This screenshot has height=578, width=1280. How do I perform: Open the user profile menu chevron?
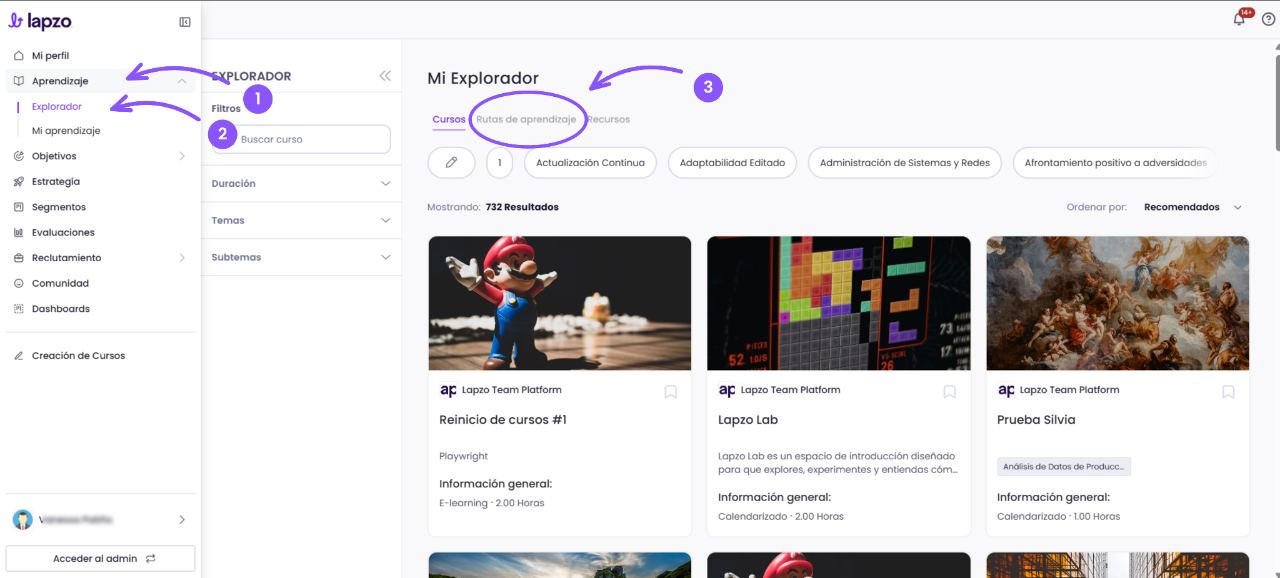[x=182, y=520]
